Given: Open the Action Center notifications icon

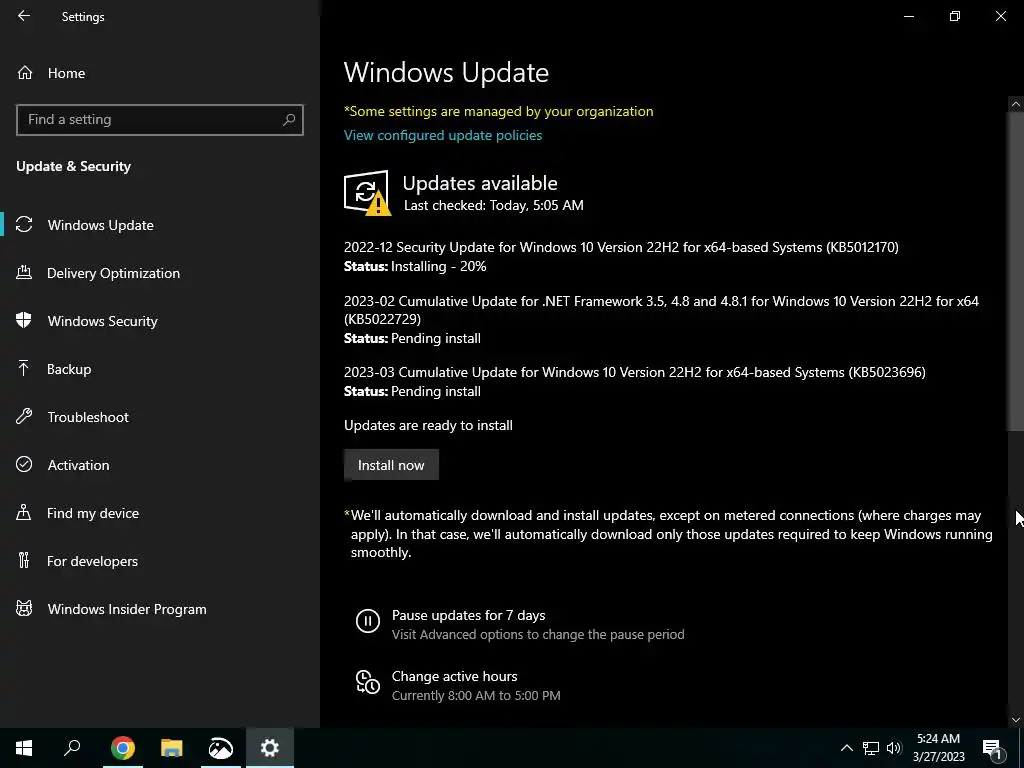Looking at the screenshot, I should tap(992, 748).
